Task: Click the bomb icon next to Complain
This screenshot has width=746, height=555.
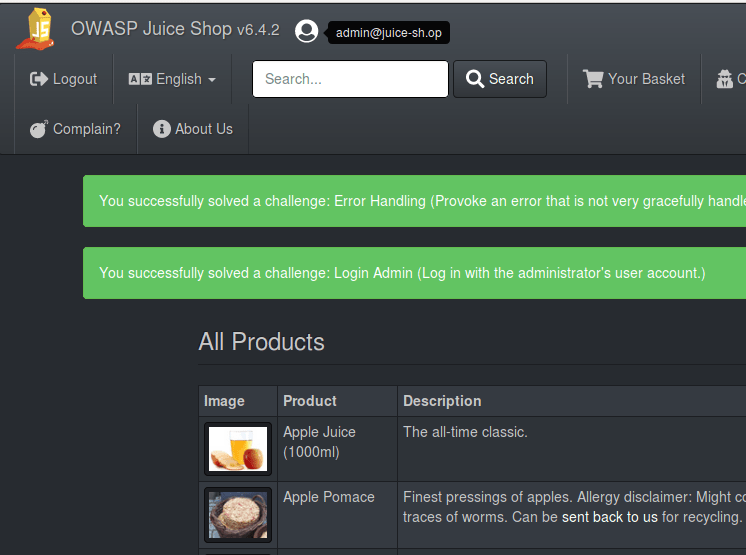Action: (39, 129)
